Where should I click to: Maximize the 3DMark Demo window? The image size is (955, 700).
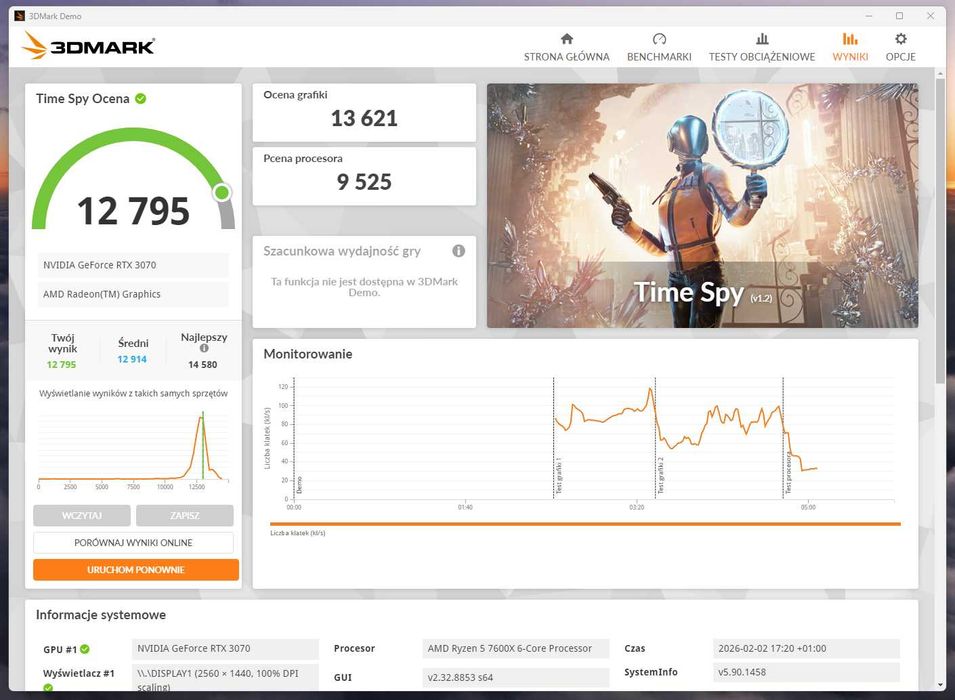point(900,16)
